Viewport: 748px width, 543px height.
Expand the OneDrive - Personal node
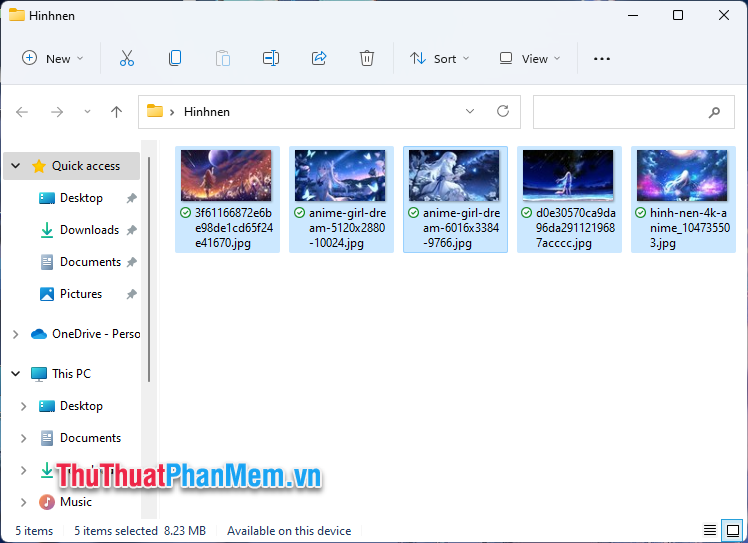point(16,334)
